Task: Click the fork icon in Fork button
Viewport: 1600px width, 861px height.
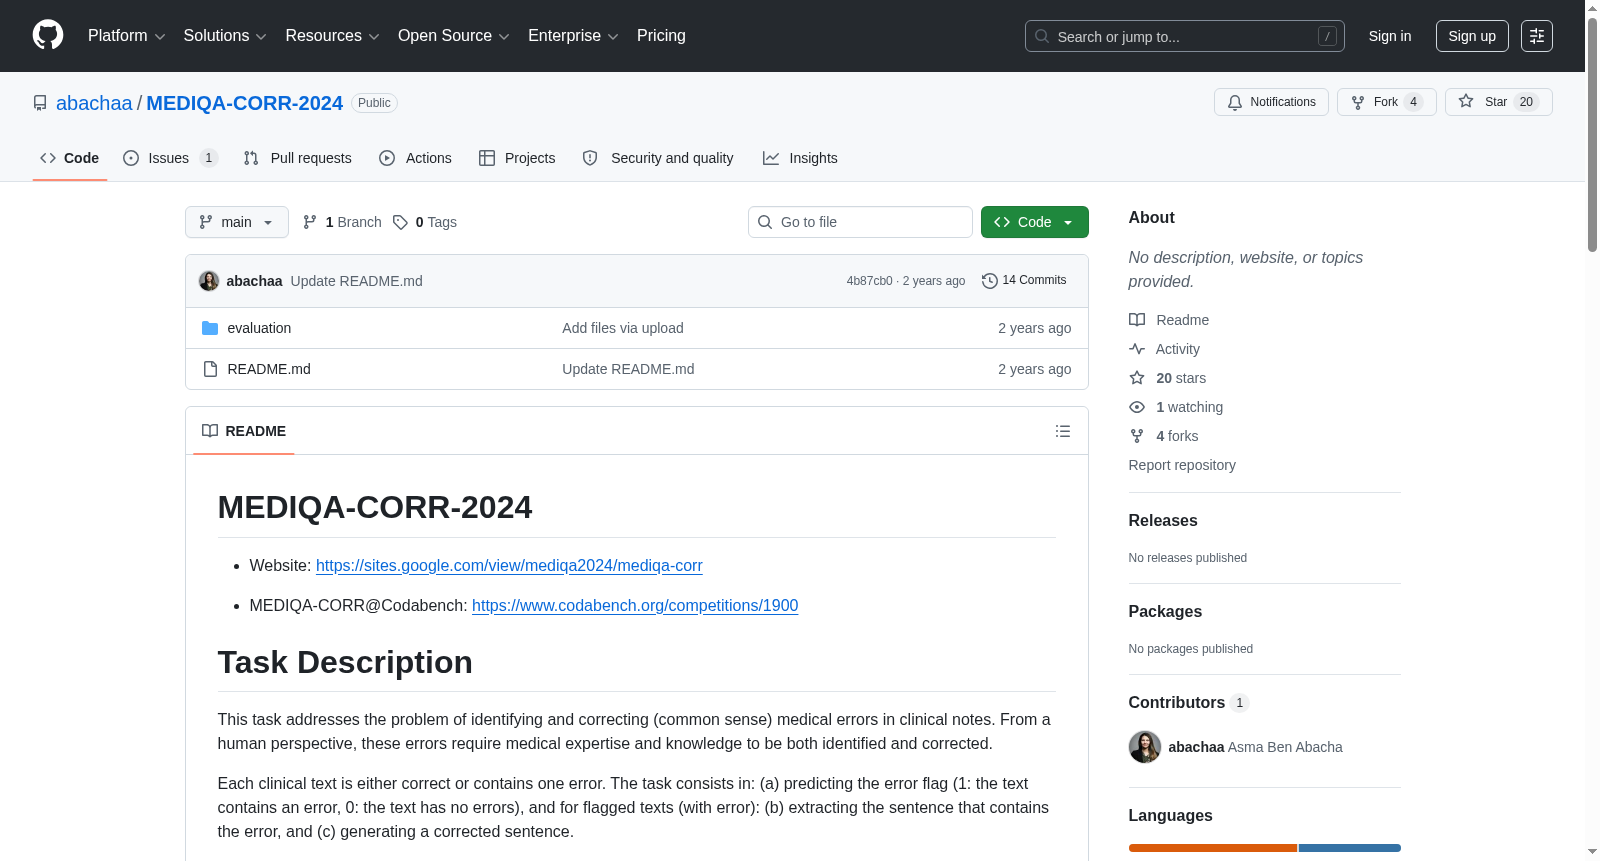Action: (x=1358, y=102)
